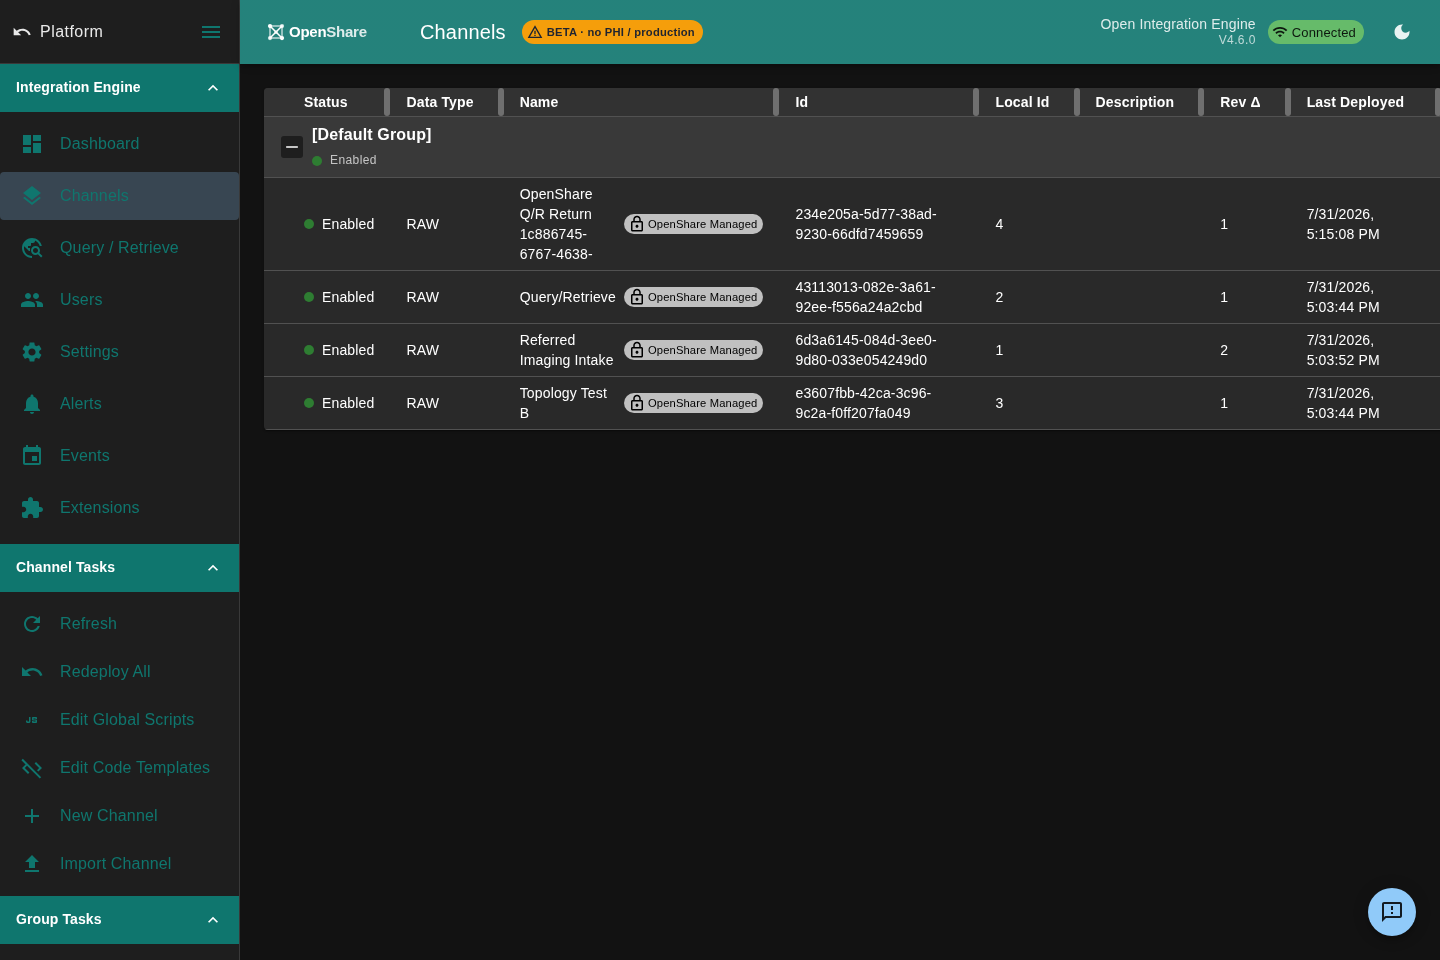Click the lock badge on Query/Retrieve row
1440x960 pixels.
click(637, 297)
